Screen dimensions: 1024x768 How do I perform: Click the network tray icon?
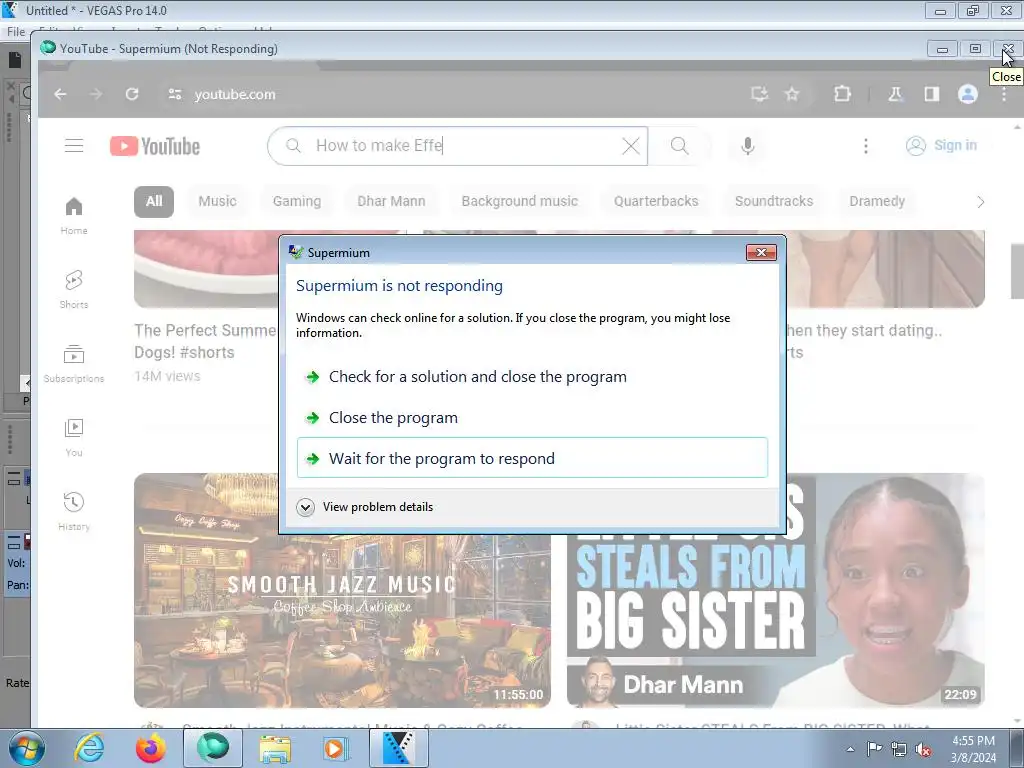tap(899, 749)
